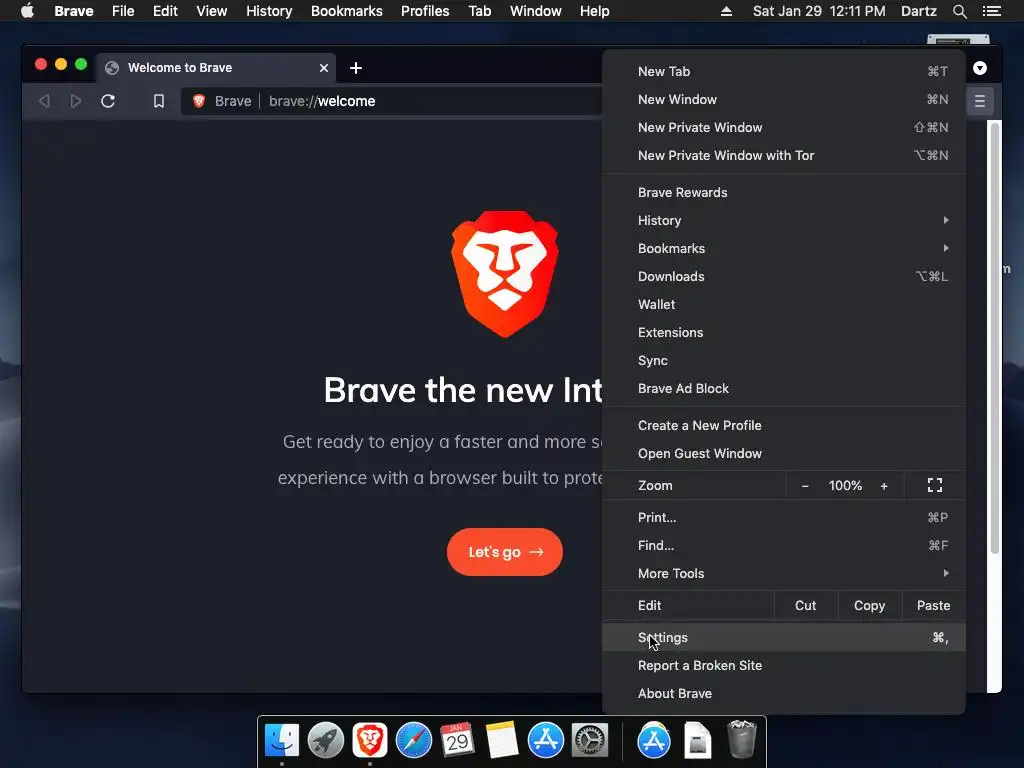Expand the More Tools submenu
The height and width of the screenshot is (768, 1024).
tap(784, 573)
